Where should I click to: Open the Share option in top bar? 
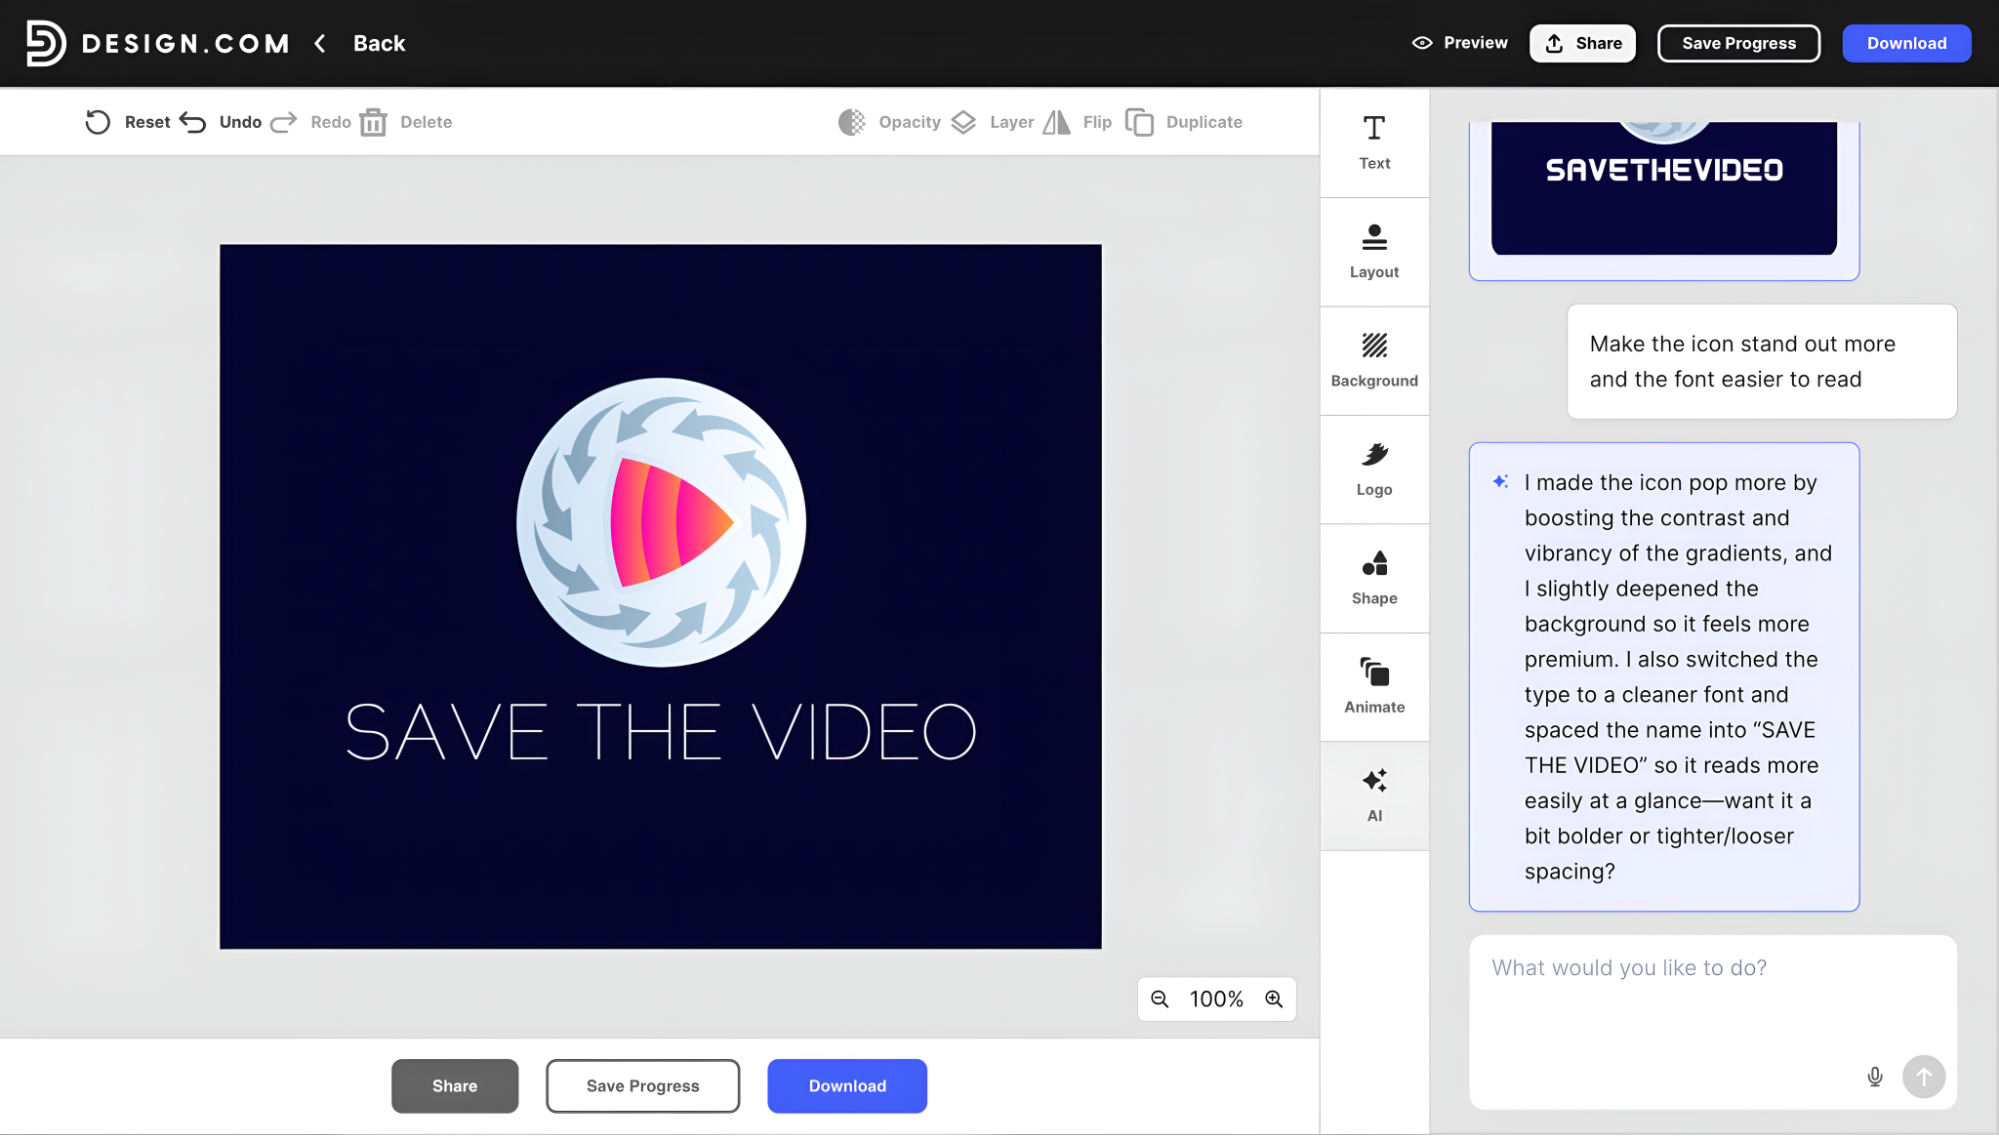[1582, 43]
